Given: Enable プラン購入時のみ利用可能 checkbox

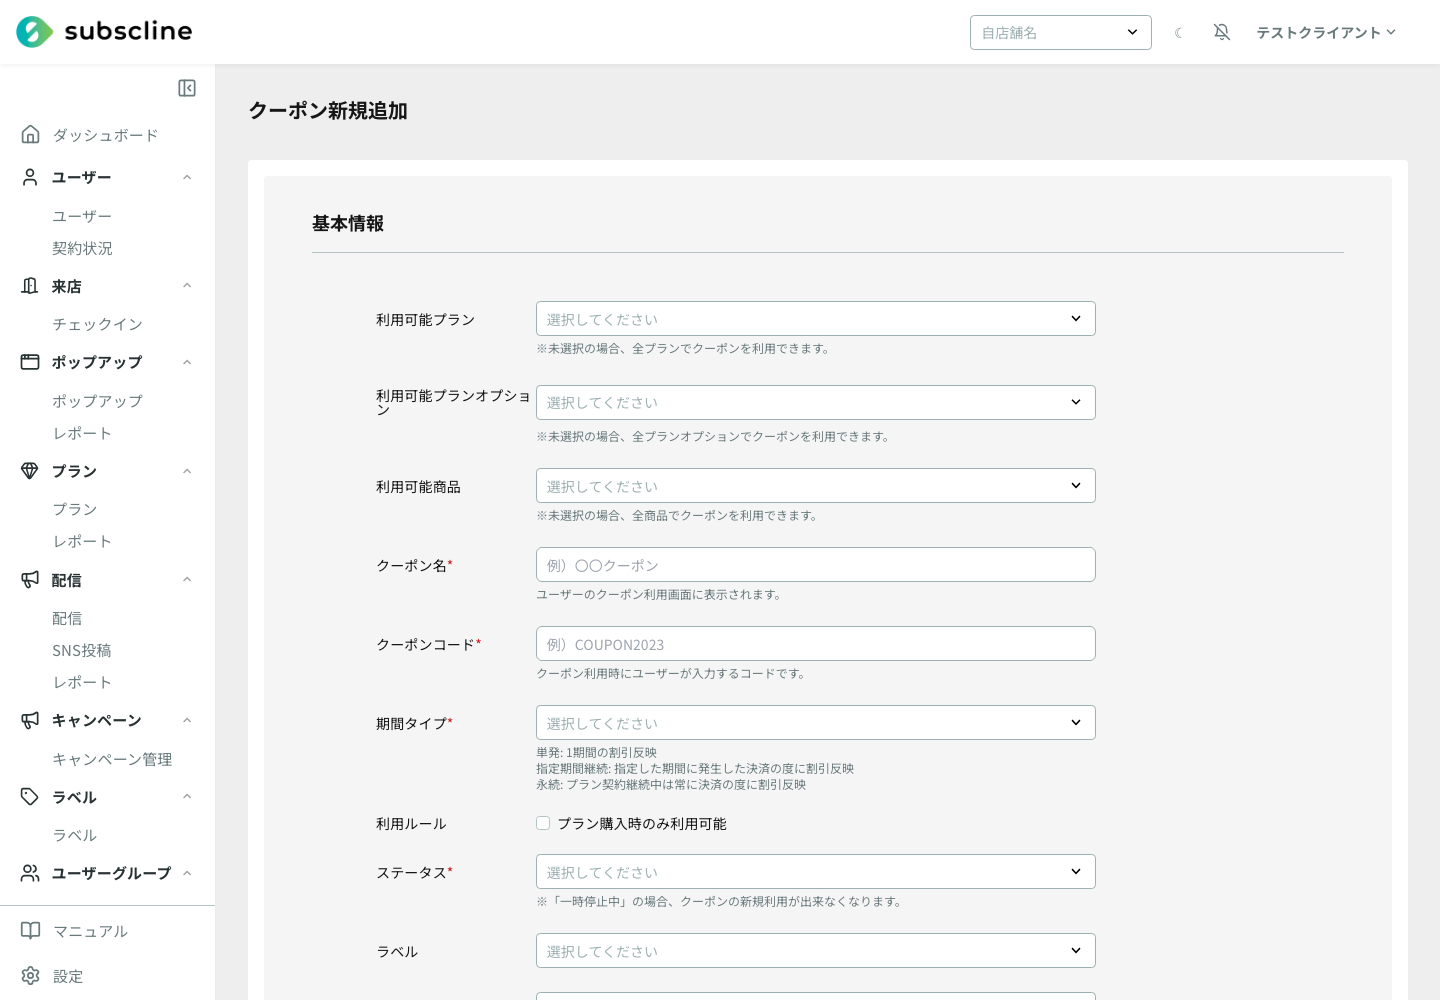Looking at the screenshot, I should pos(543,823).
